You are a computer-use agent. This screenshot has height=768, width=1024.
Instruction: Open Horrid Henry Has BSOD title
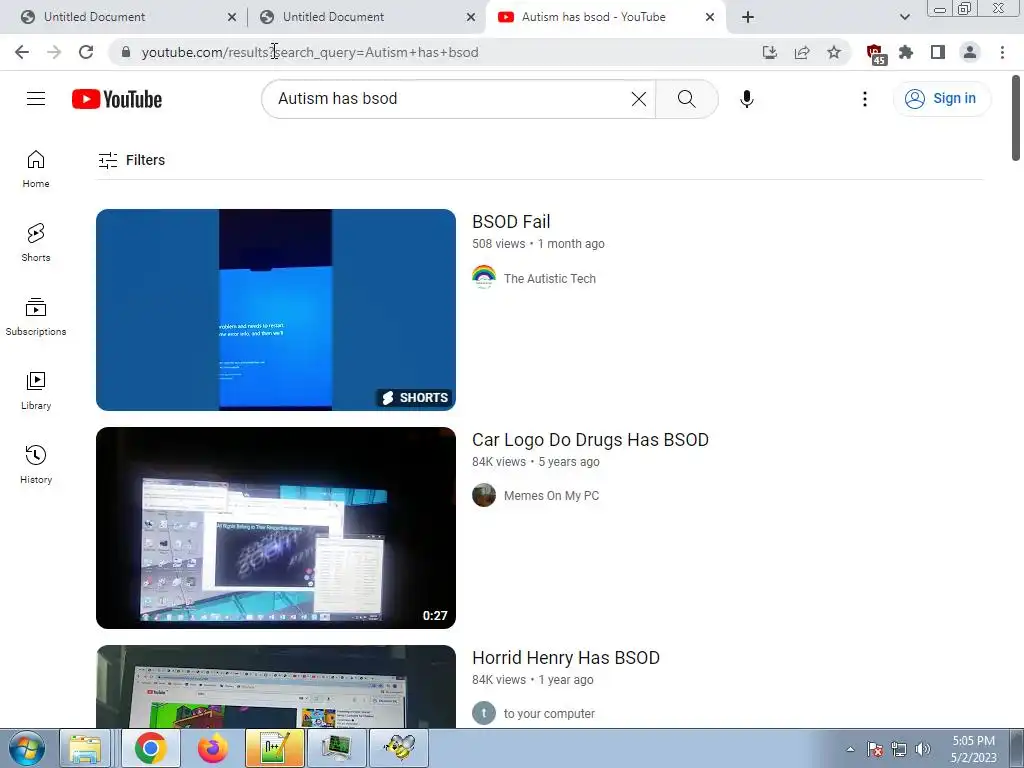point(566,658)
